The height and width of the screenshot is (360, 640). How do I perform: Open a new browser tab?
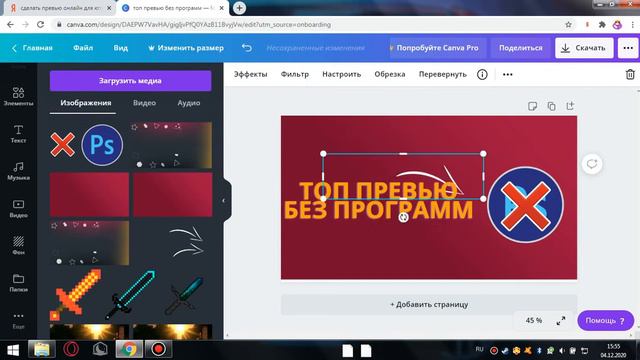pyautogui.click(x=240, y=8)
